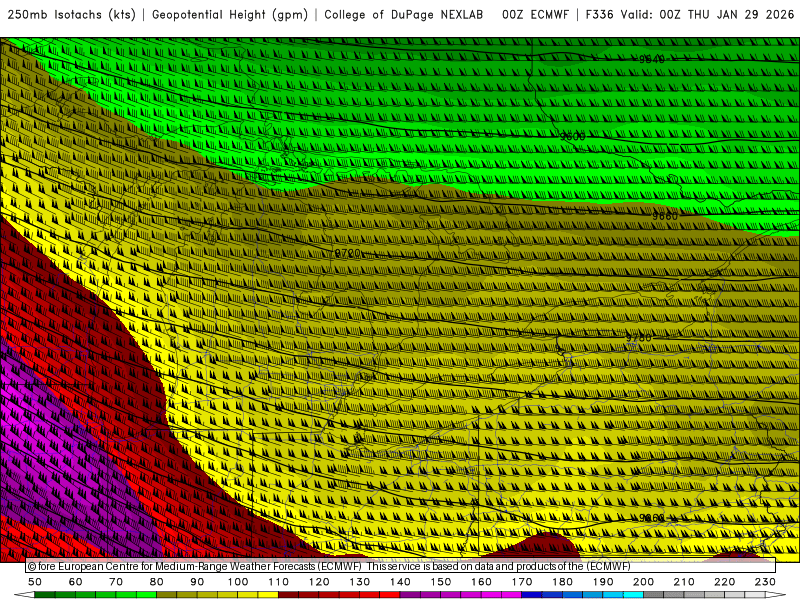Click the dark maroon swatch right after 110
800x600 pixels.
point(289,595)
